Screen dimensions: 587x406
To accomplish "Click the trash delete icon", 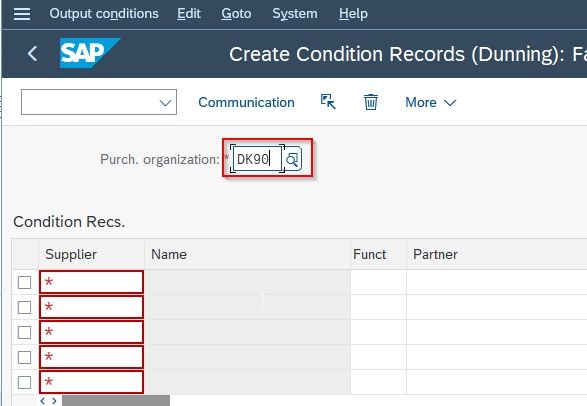I will 371,102.
